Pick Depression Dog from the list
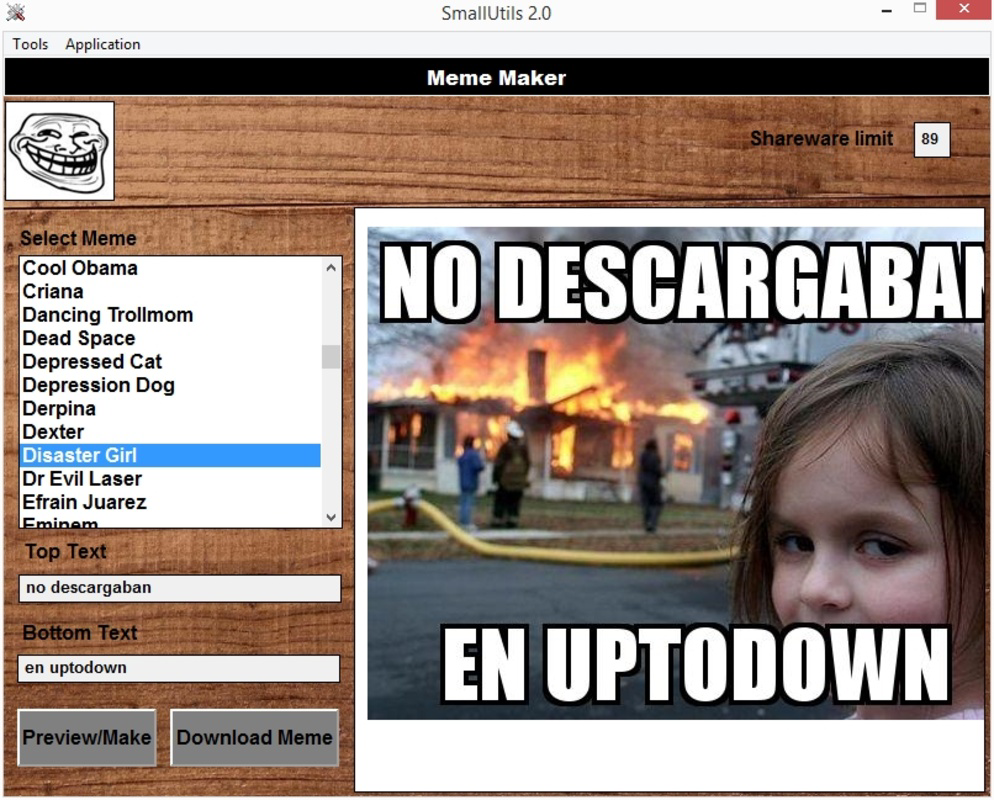The height and width of the screenshot is (800, 994). 170,385
